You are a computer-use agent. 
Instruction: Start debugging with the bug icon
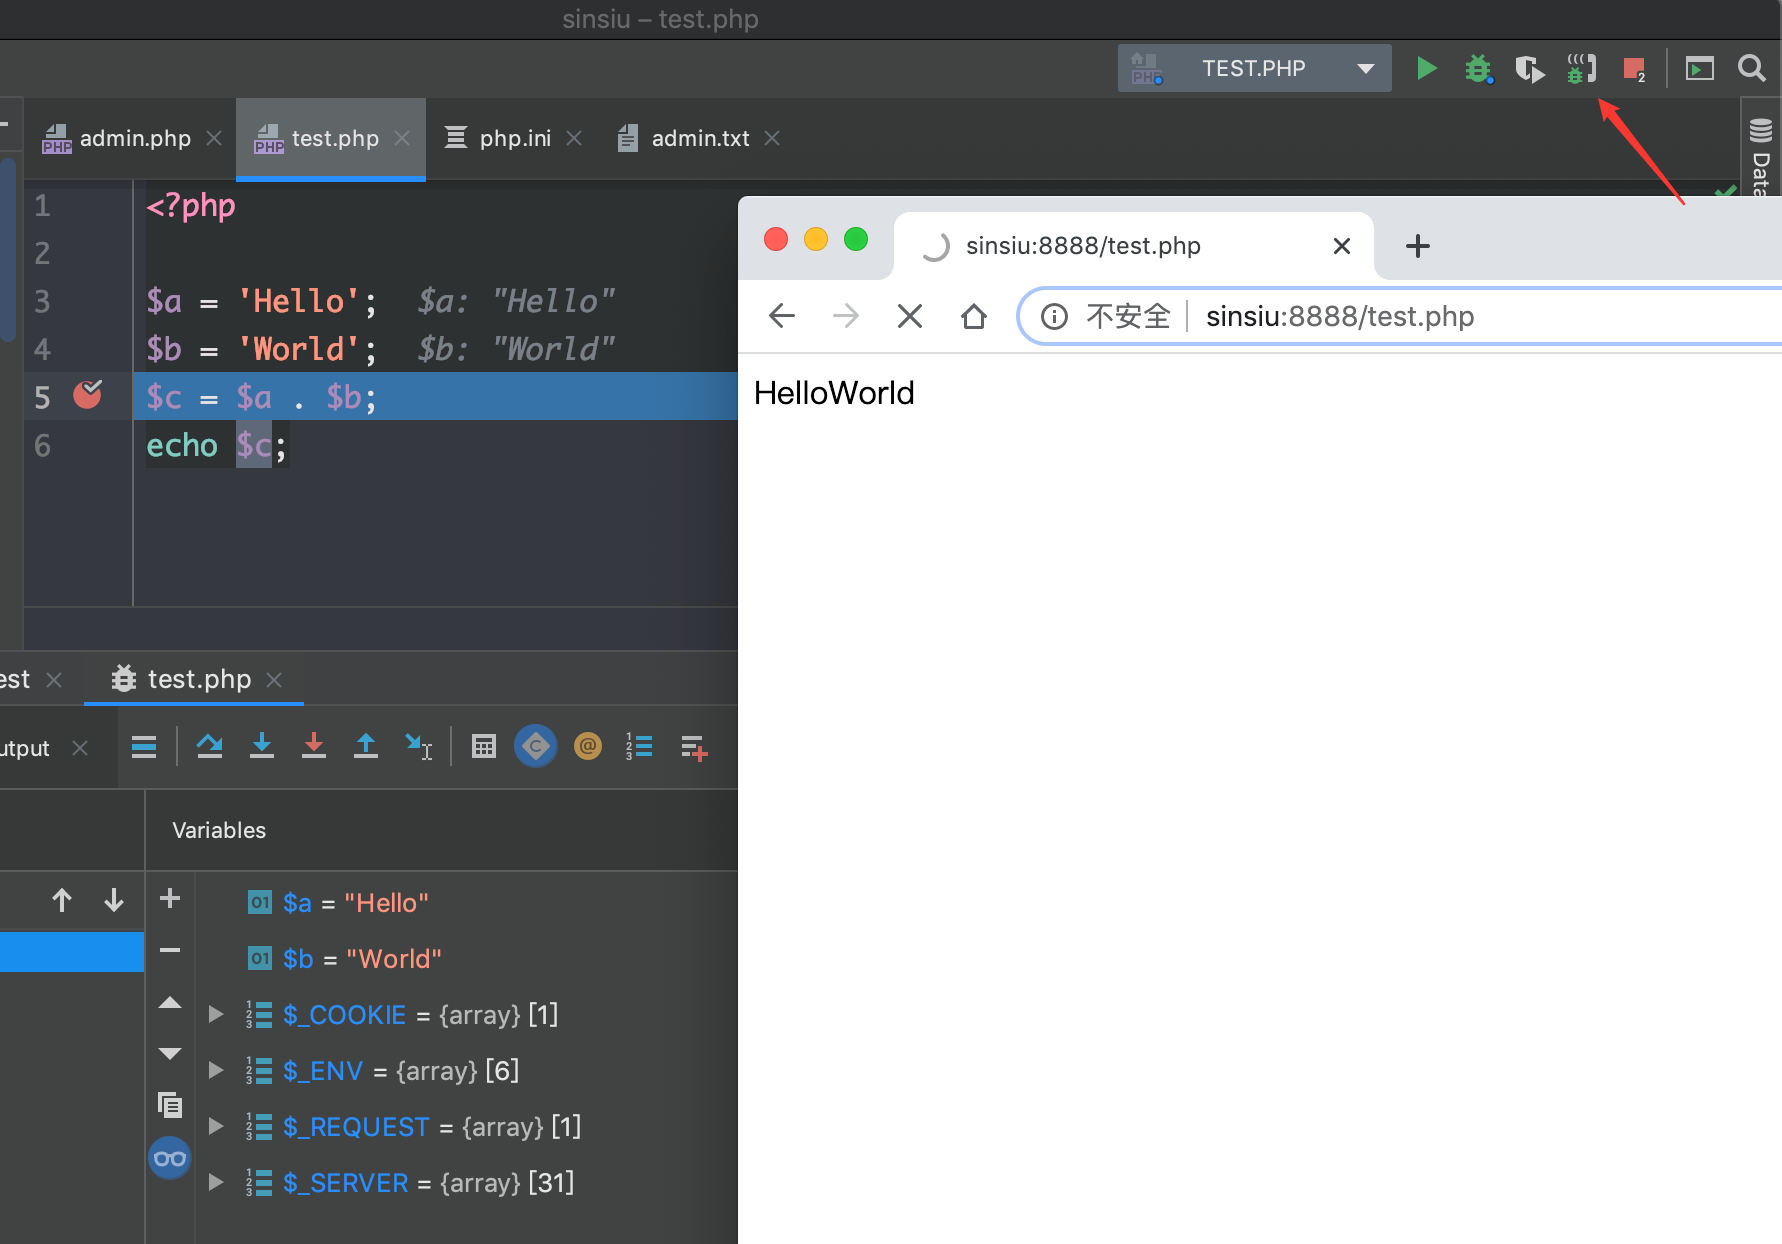[1478, 68]
